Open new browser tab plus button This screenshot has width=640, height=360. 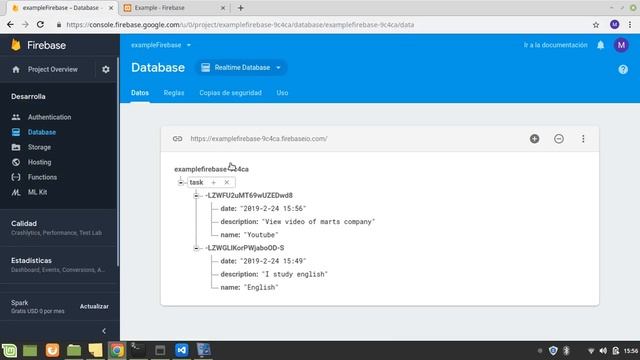point(240,8)
